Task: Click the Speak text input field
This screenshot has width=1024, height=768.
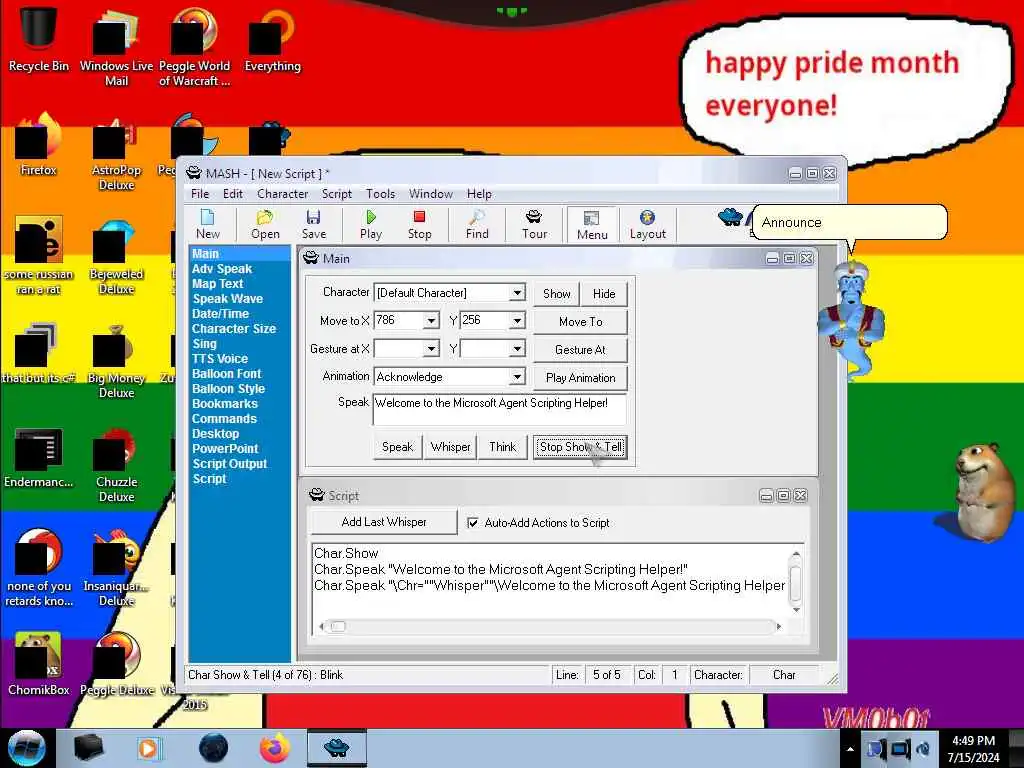Action: 500,410
